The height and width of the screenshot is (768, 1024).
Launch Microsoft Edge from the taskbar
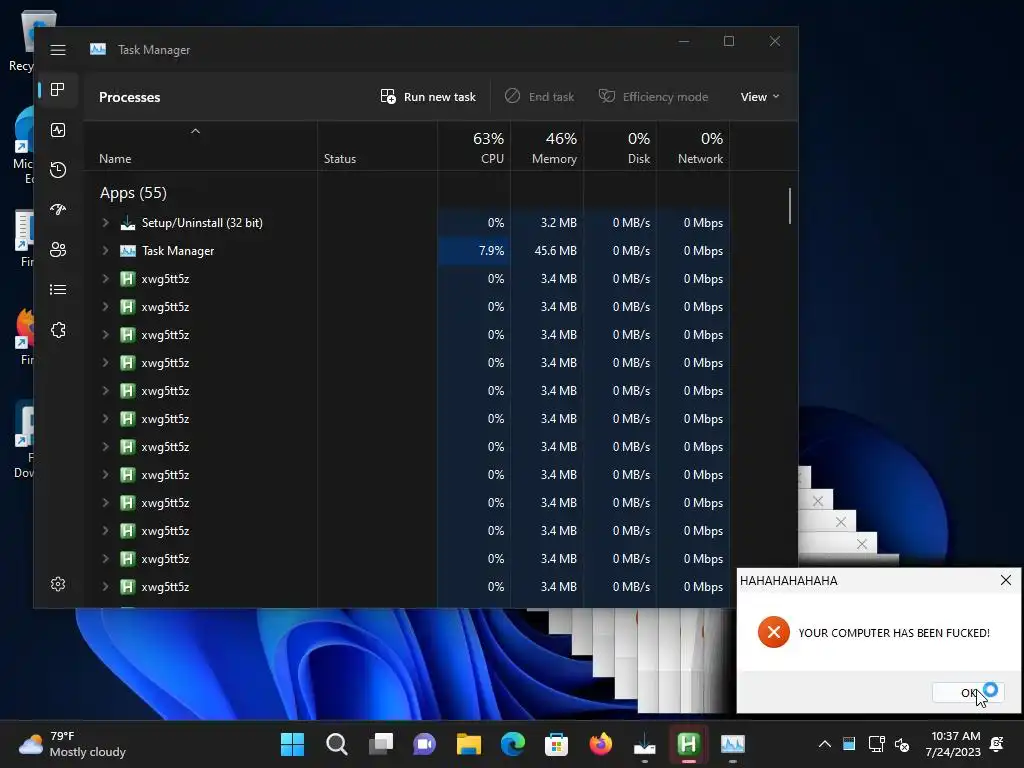point(513,744)
